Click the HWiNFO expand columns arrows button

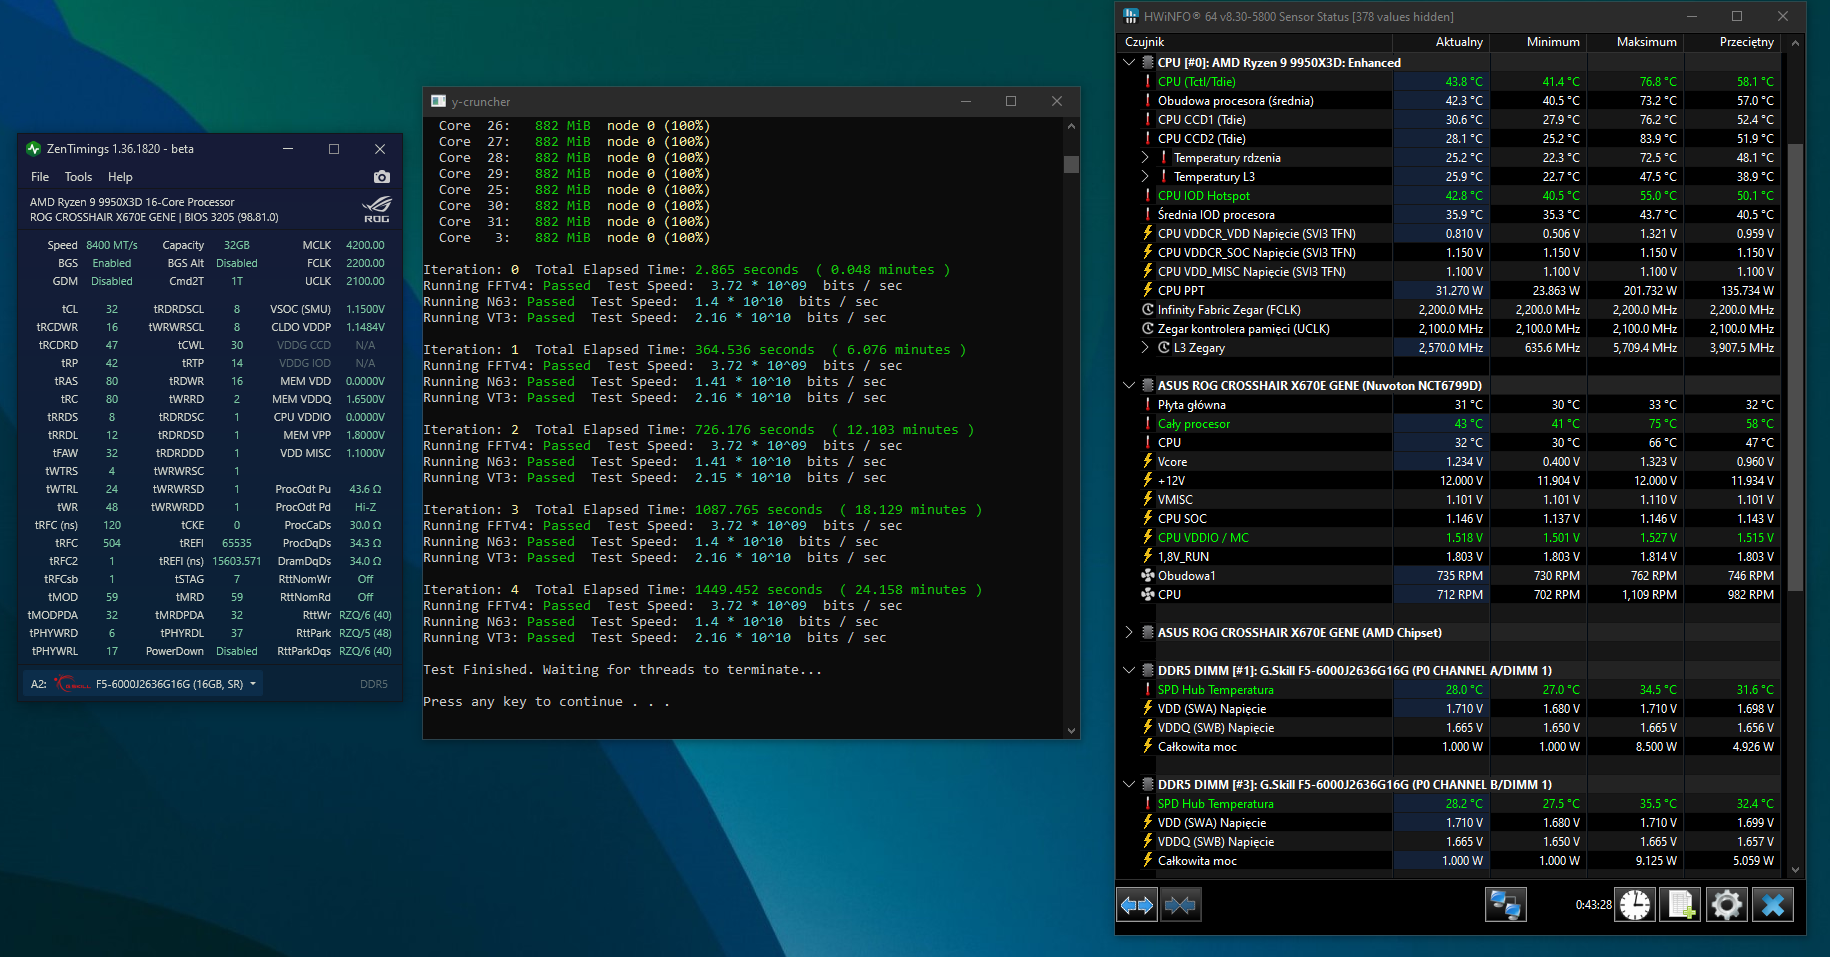pyautogui.click(x=1137, y=905)
